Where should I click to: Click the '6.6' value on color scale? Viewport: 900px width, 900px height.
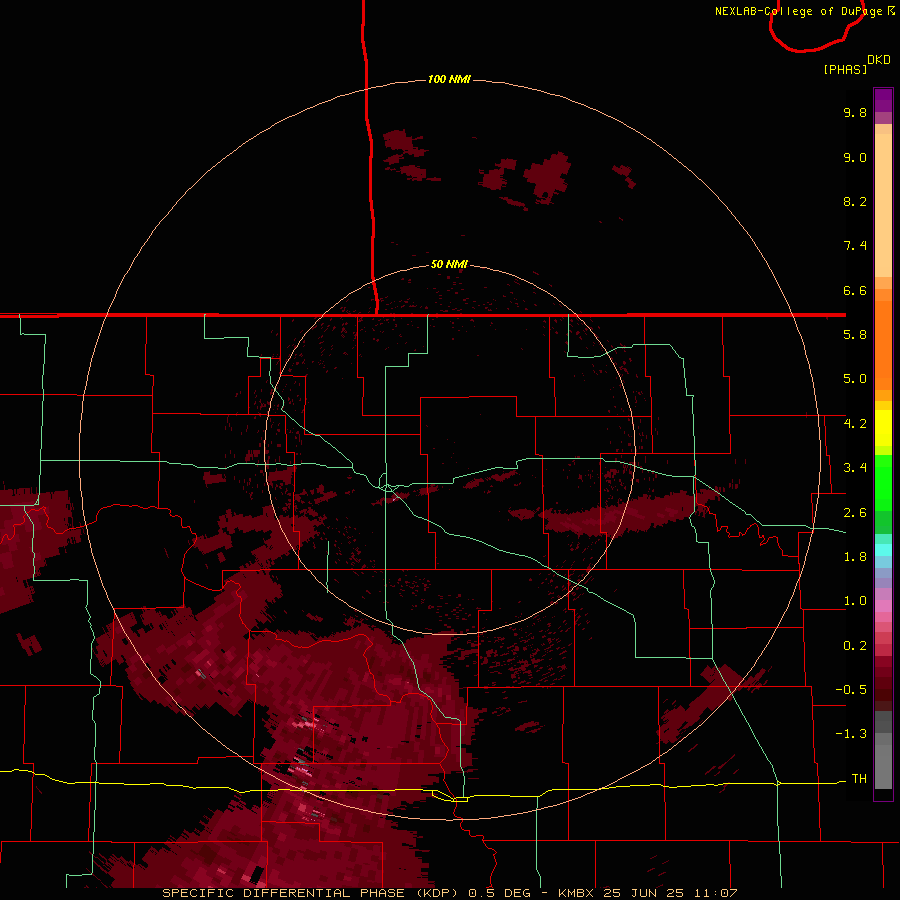pyautogui.click(x=855, y=290)
